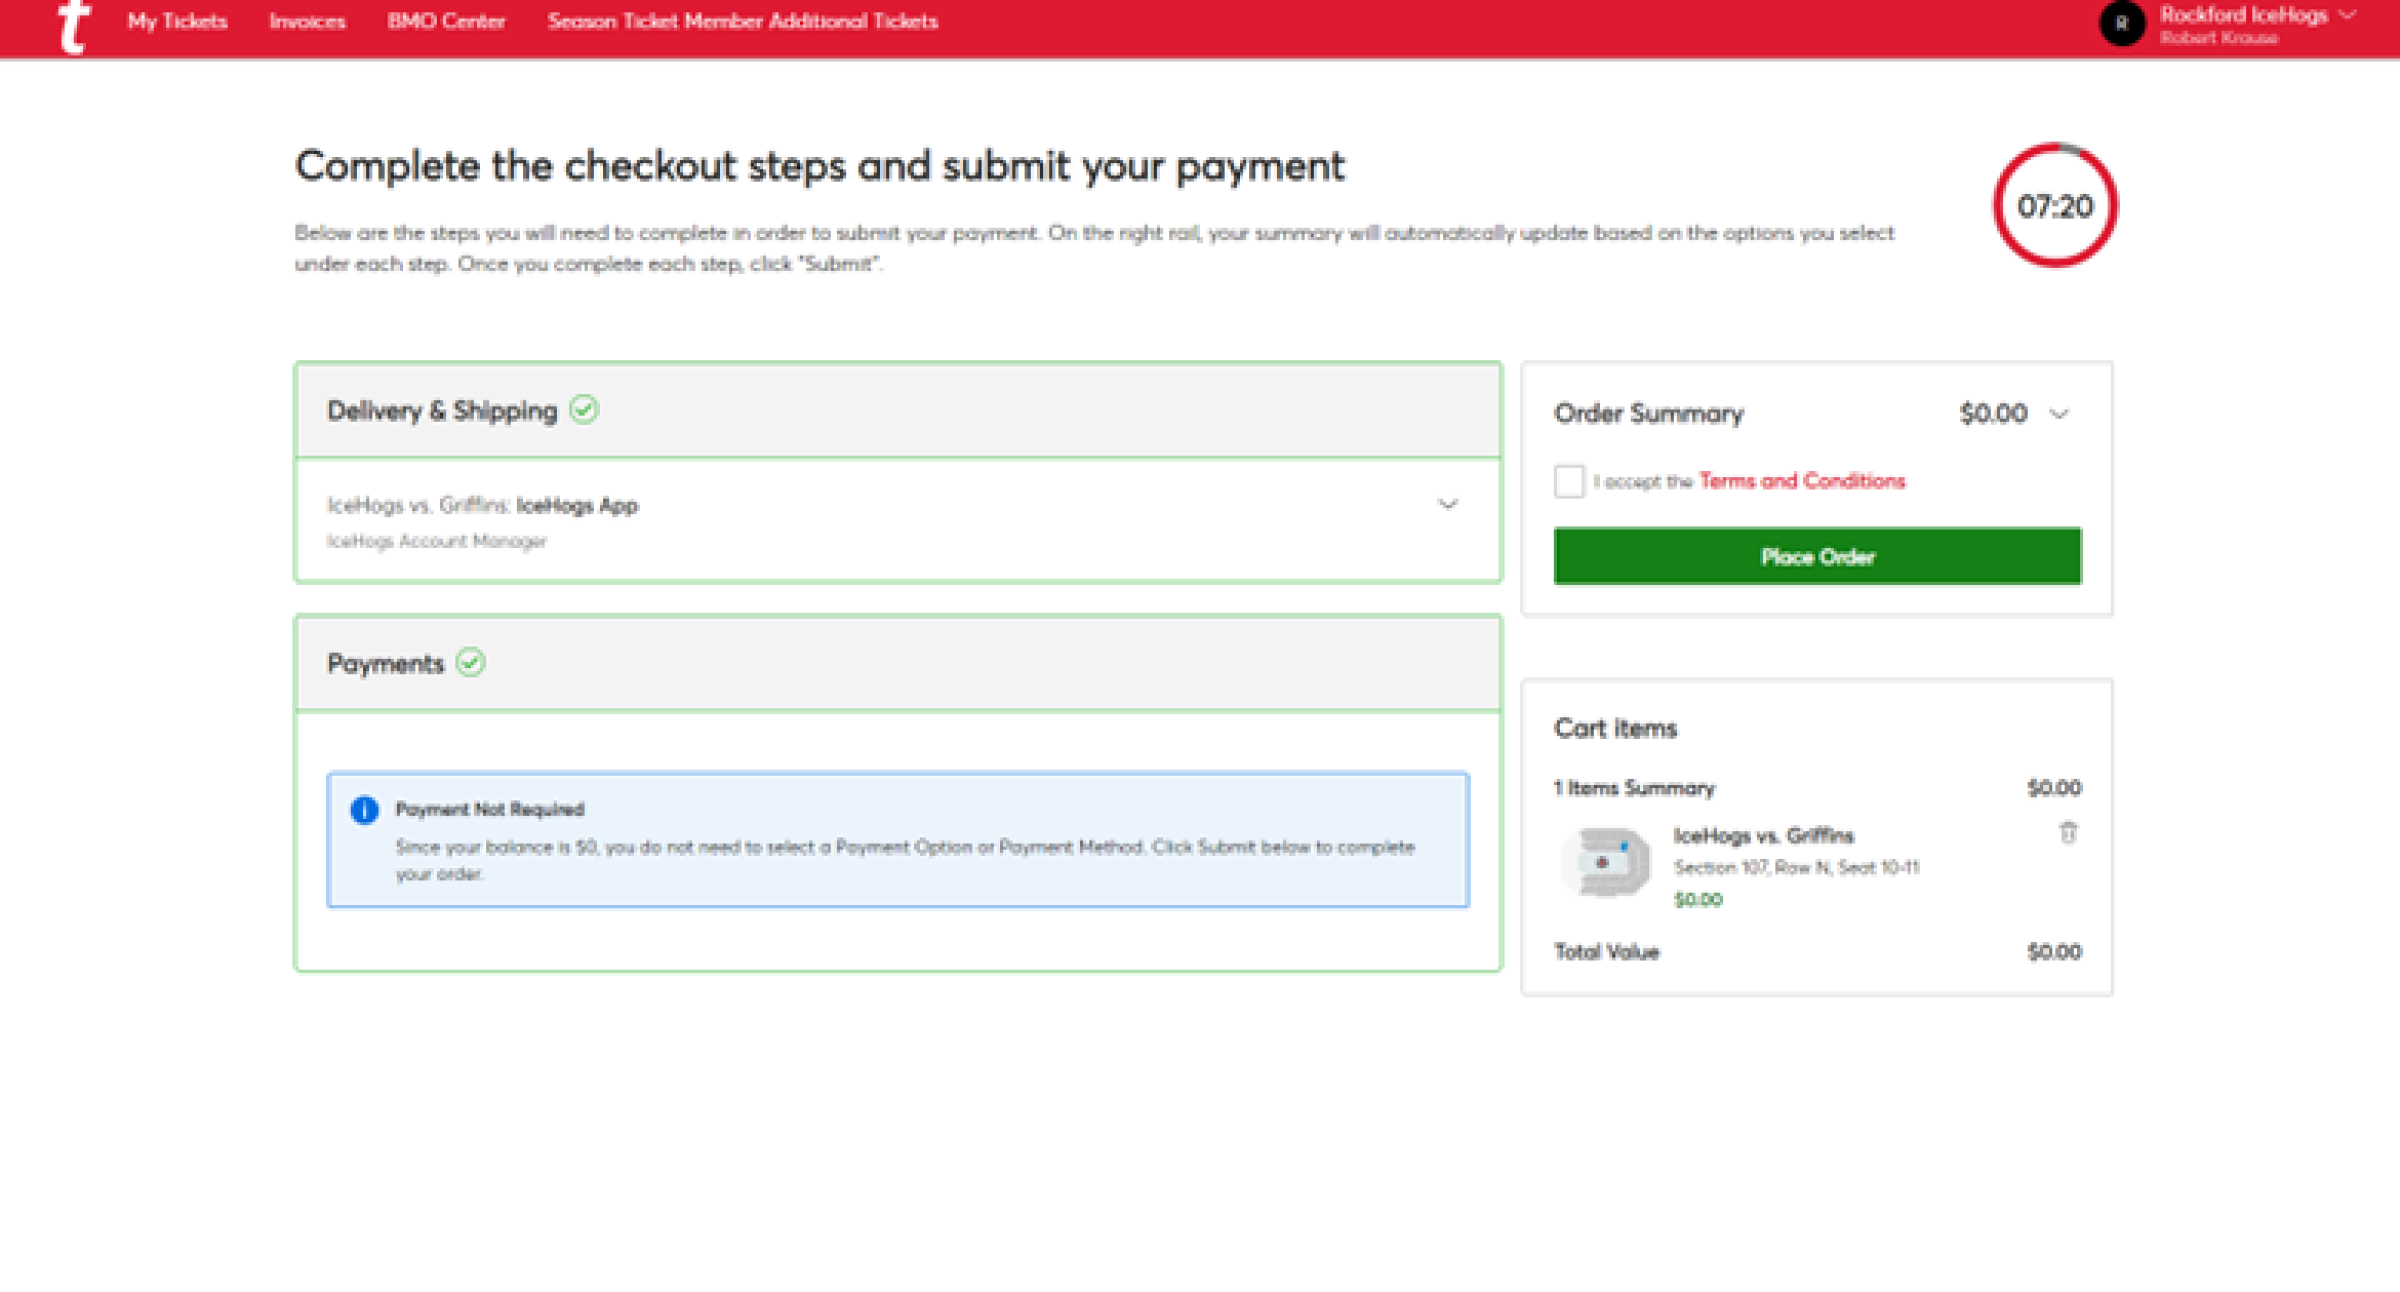This screenshot has height=1292, width=2400.
Task: Open Season Ticket Member Additional Tickets
Action: [742, 21]
